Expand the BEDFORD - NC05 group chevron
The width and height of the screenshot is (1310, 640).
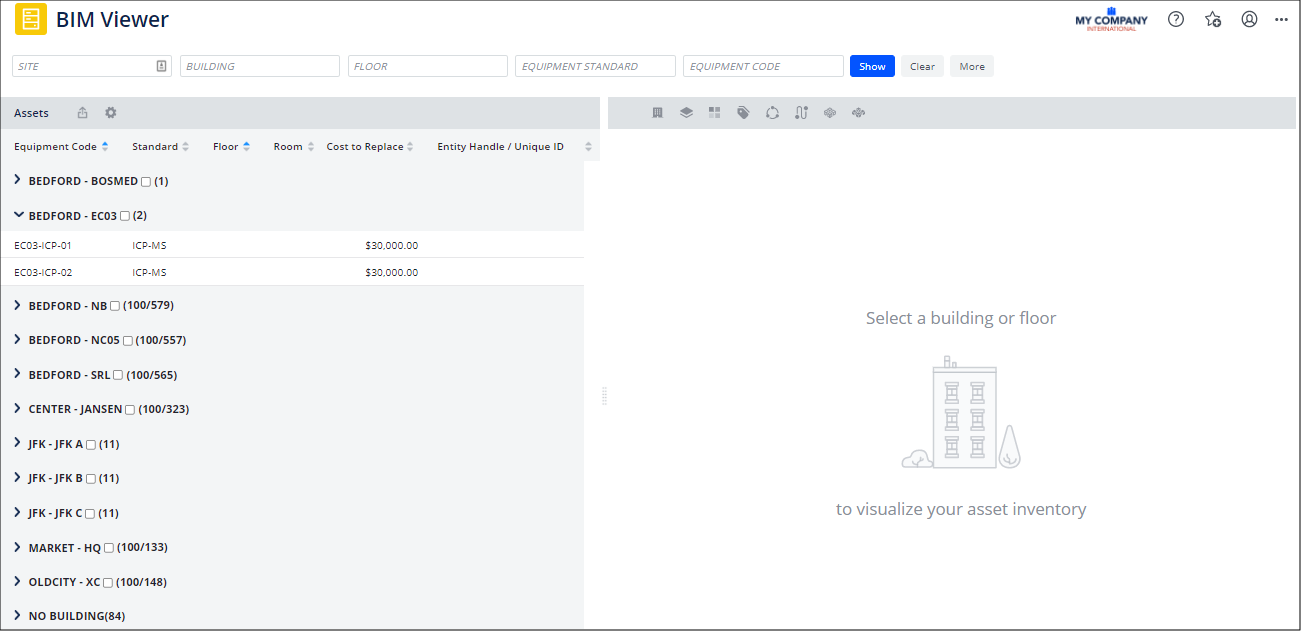click(x=18, y=340)
